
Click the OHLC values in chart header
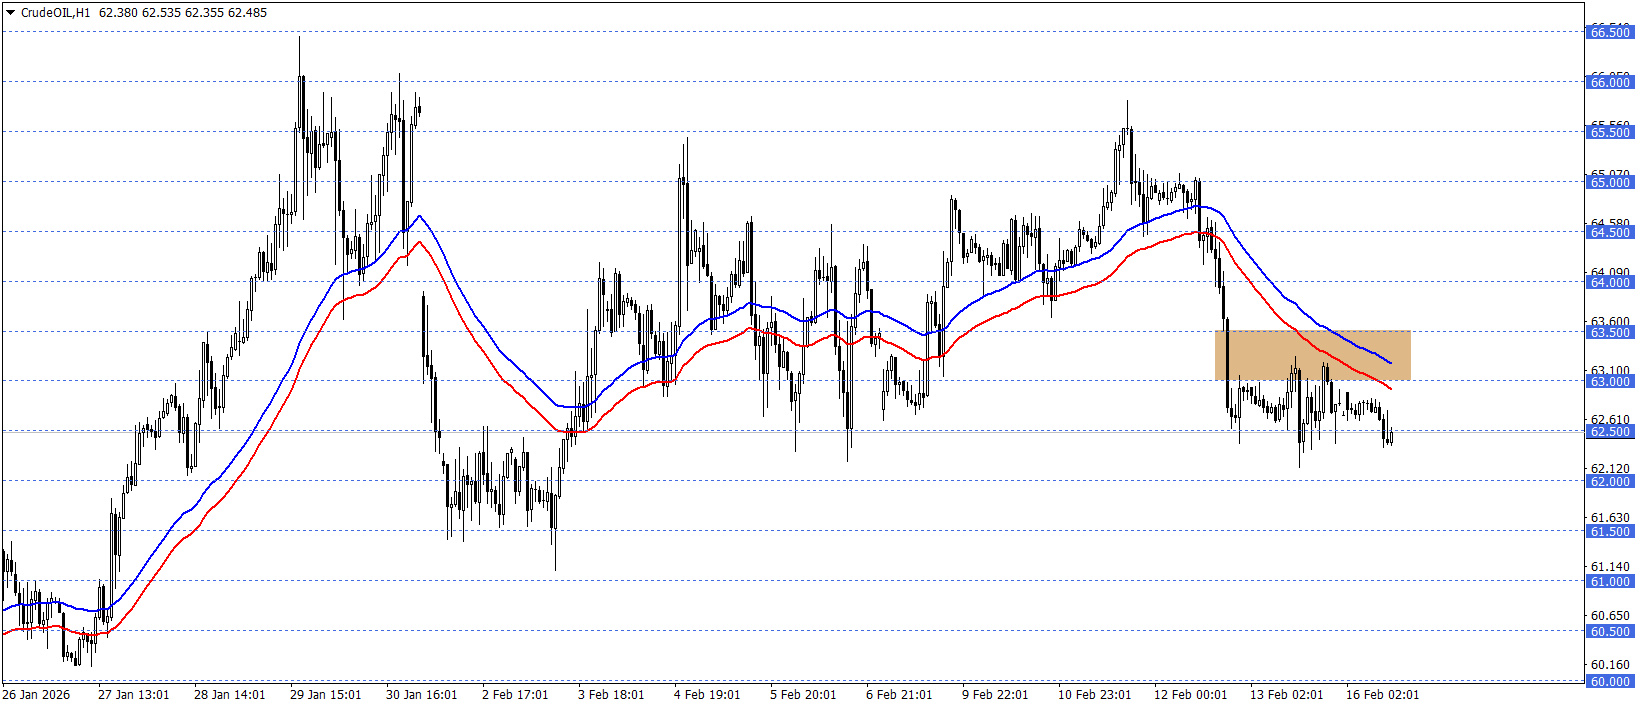pos(183,13)
